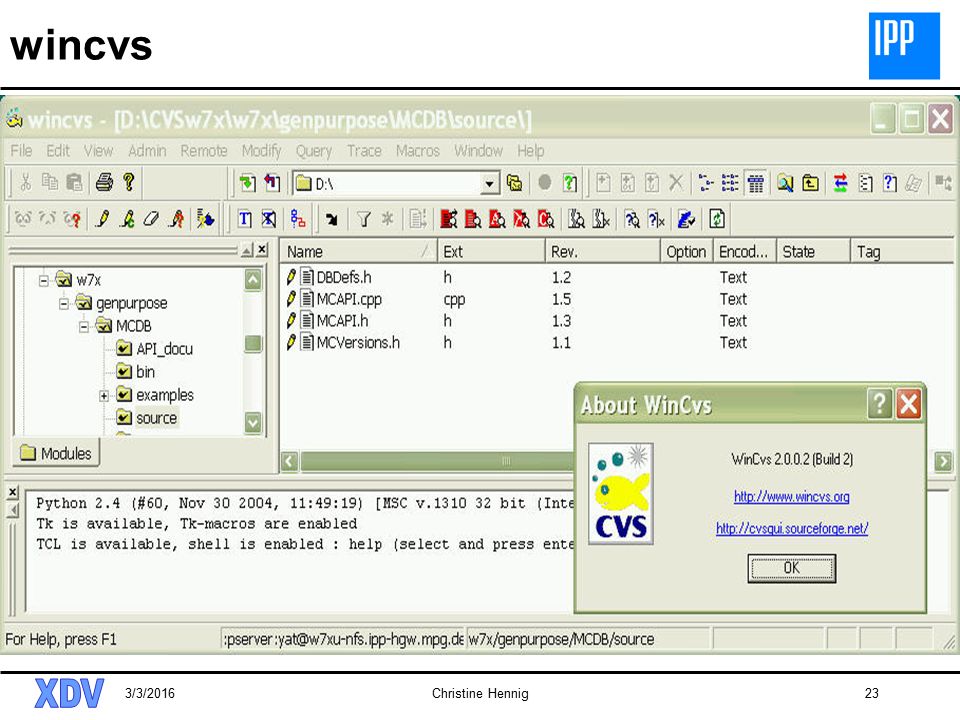Image resolution: width=960 pixels, height=720 pixels.
Task: Open the Query menu
Action: coord(313,151)
